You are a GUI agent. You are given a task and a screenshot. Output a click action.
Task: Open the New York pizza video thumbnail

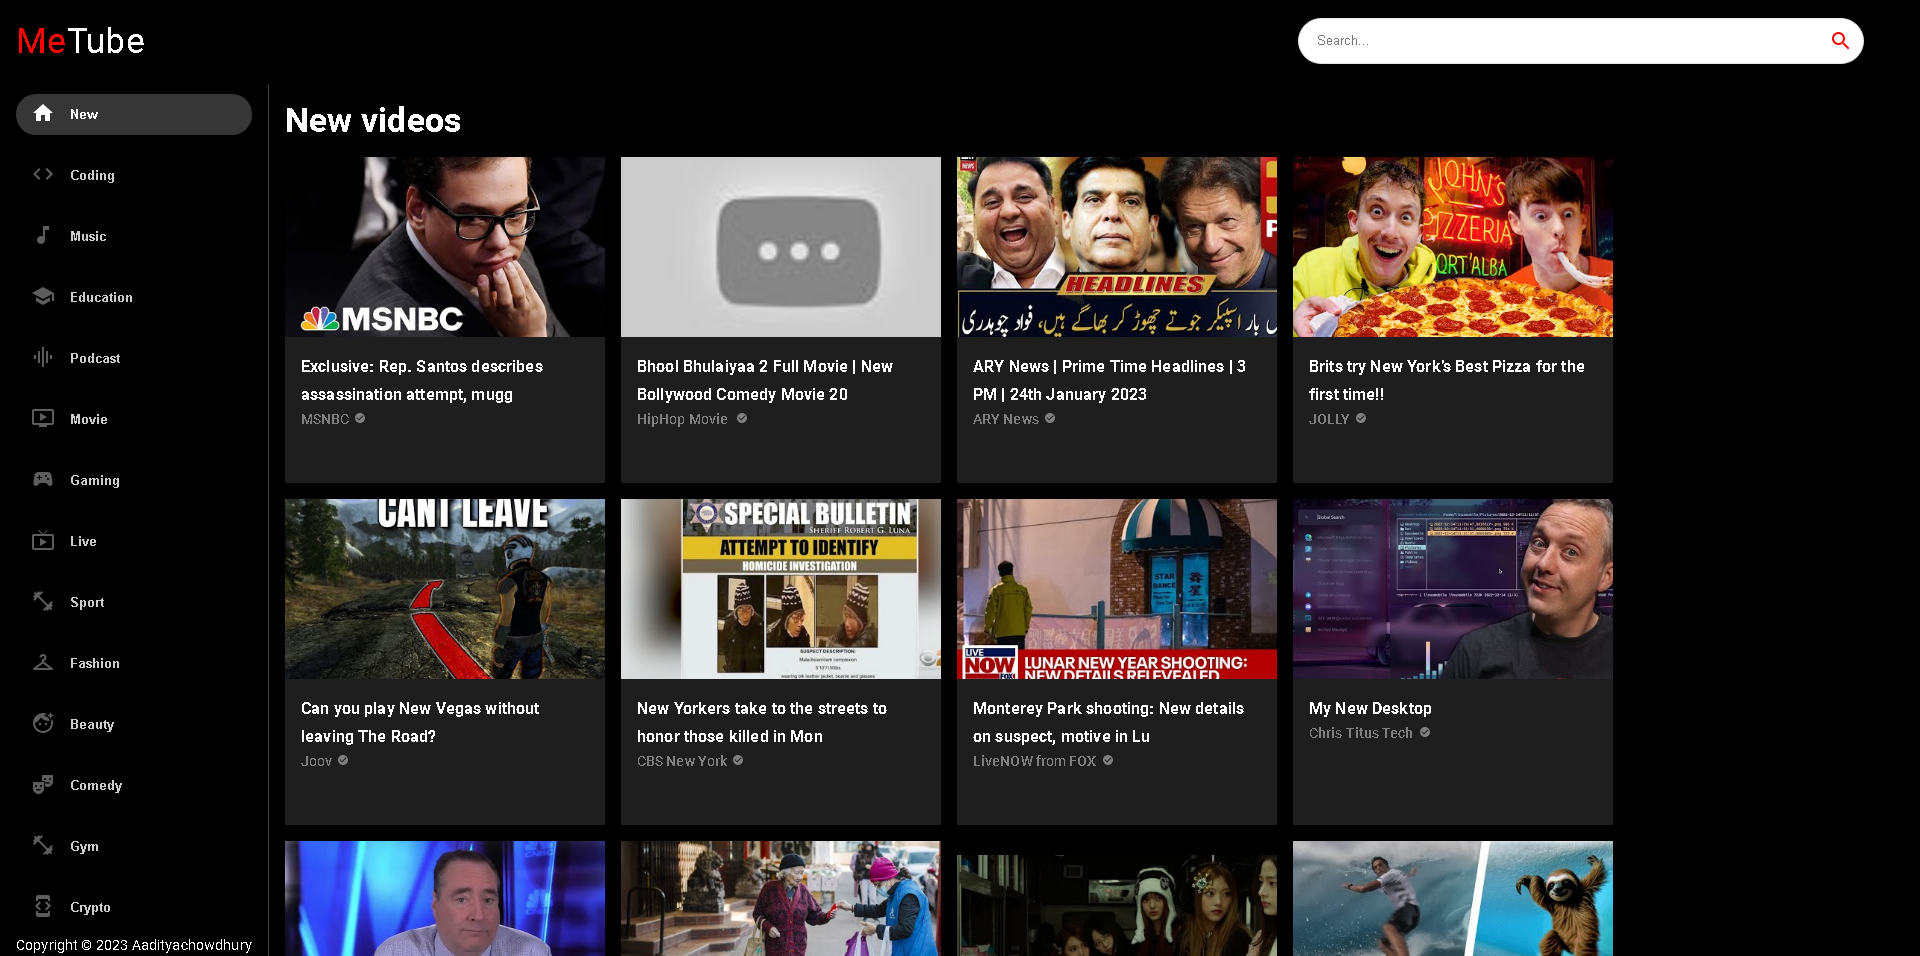(x=1453, y=247)
